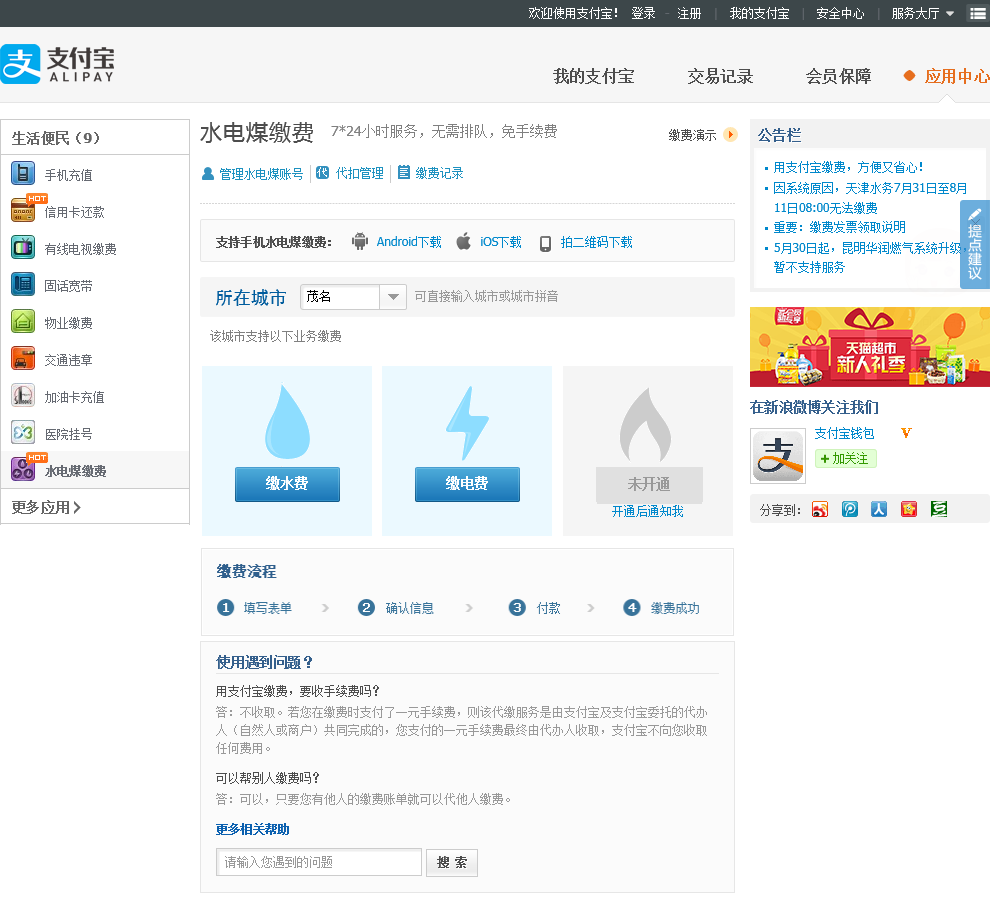Screen dimensions: 990x900
Task: Click 拍二维码下载 link
Action: (x=596, y=242)
